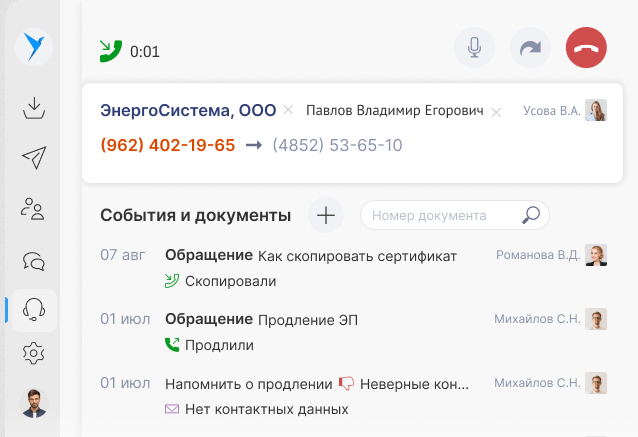638x437 pixels.
Task: Open the ЭнергоСистема, ООО company link
Action: [x=188, y=110]
